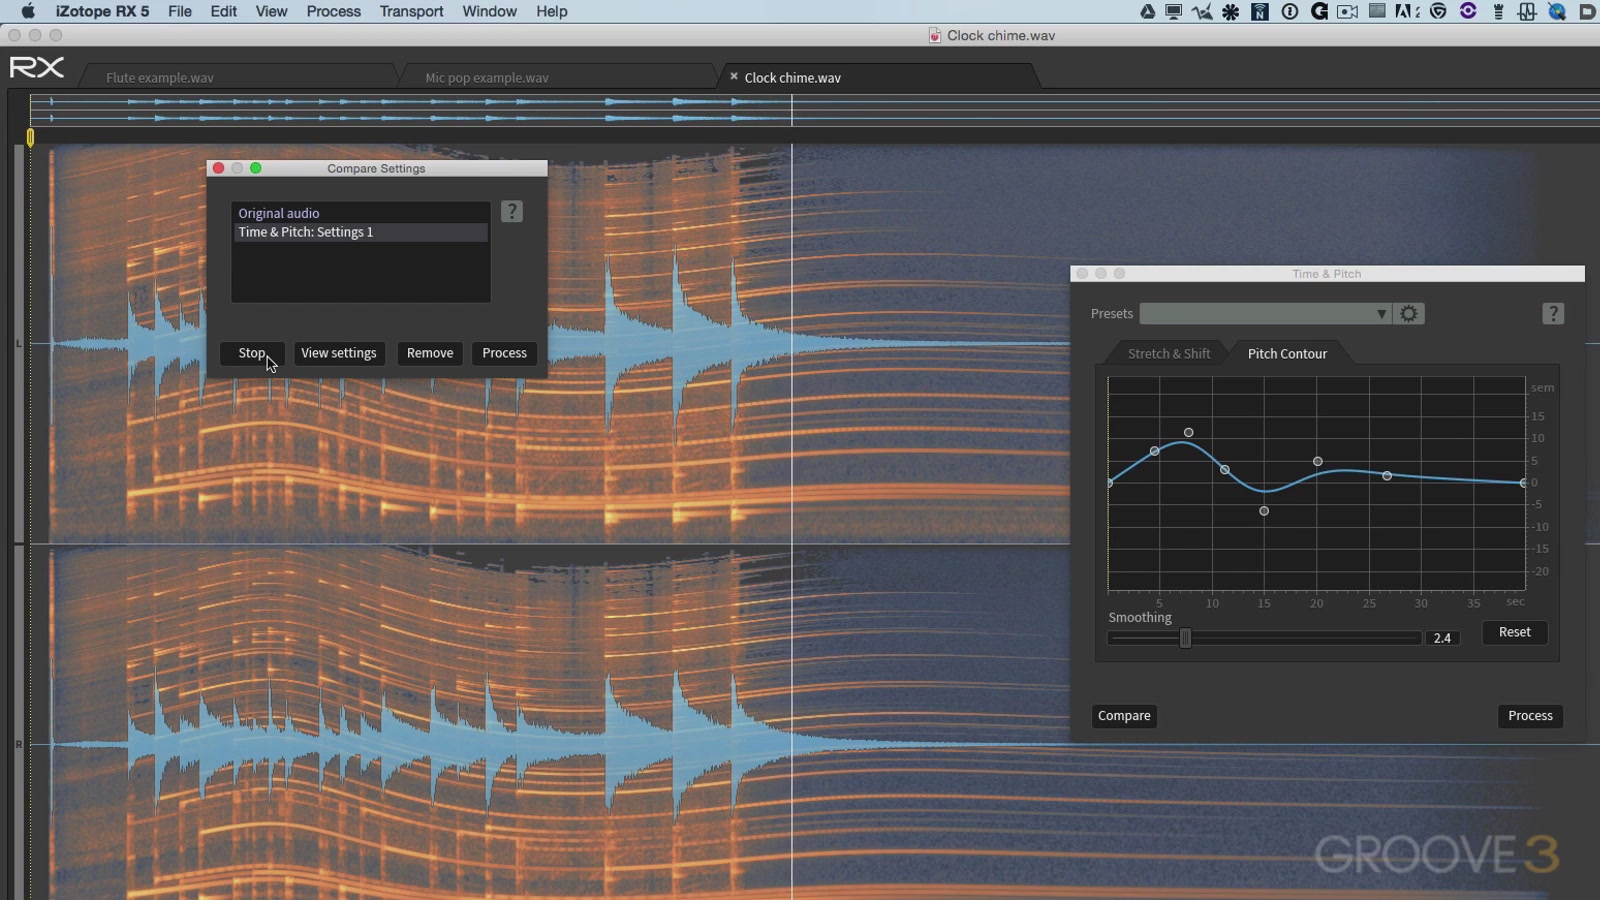
Task: Open the iZotope RX 5 application menu
Action: point(102,11)
